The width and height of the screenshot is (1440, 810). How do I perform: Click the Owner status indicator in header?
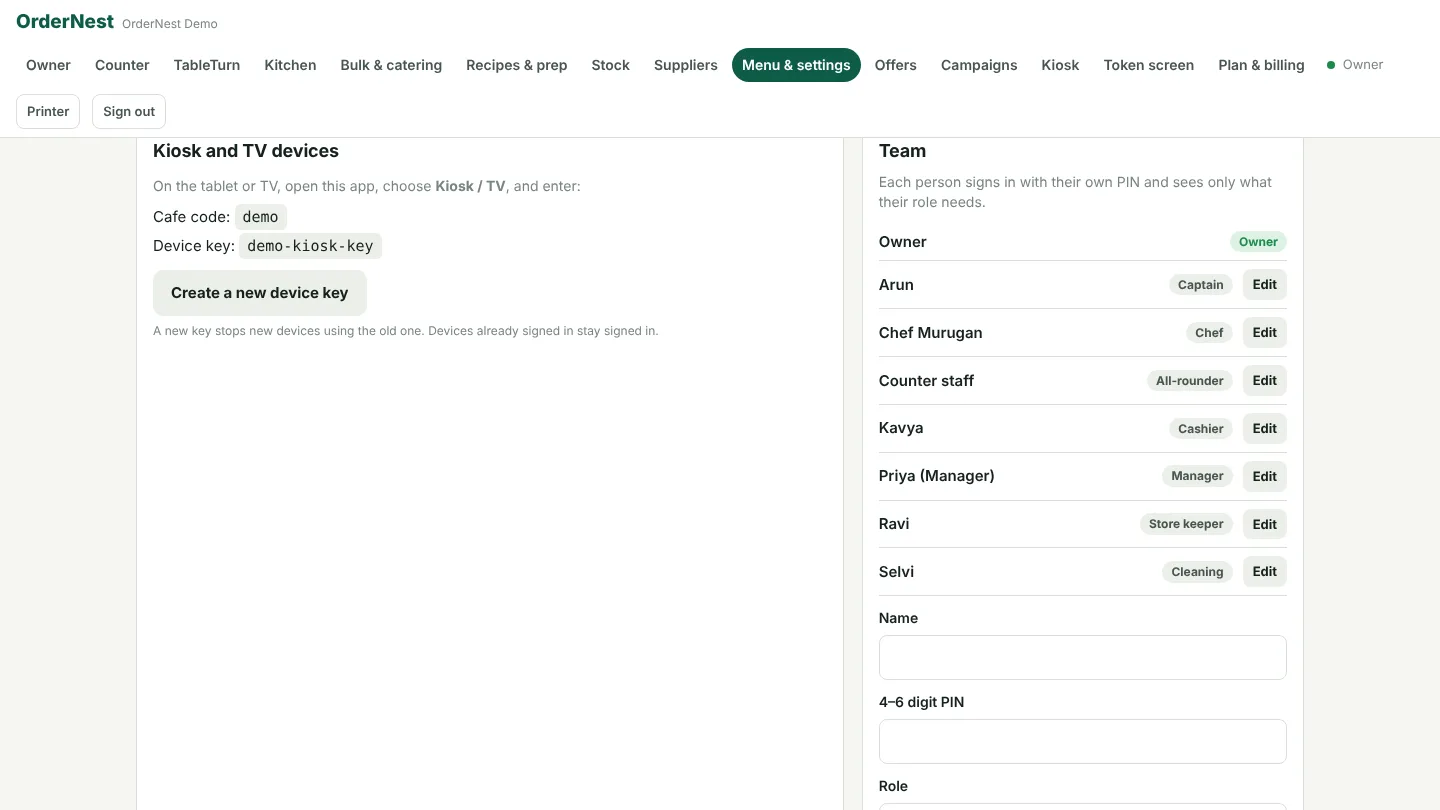[1355, 65]
